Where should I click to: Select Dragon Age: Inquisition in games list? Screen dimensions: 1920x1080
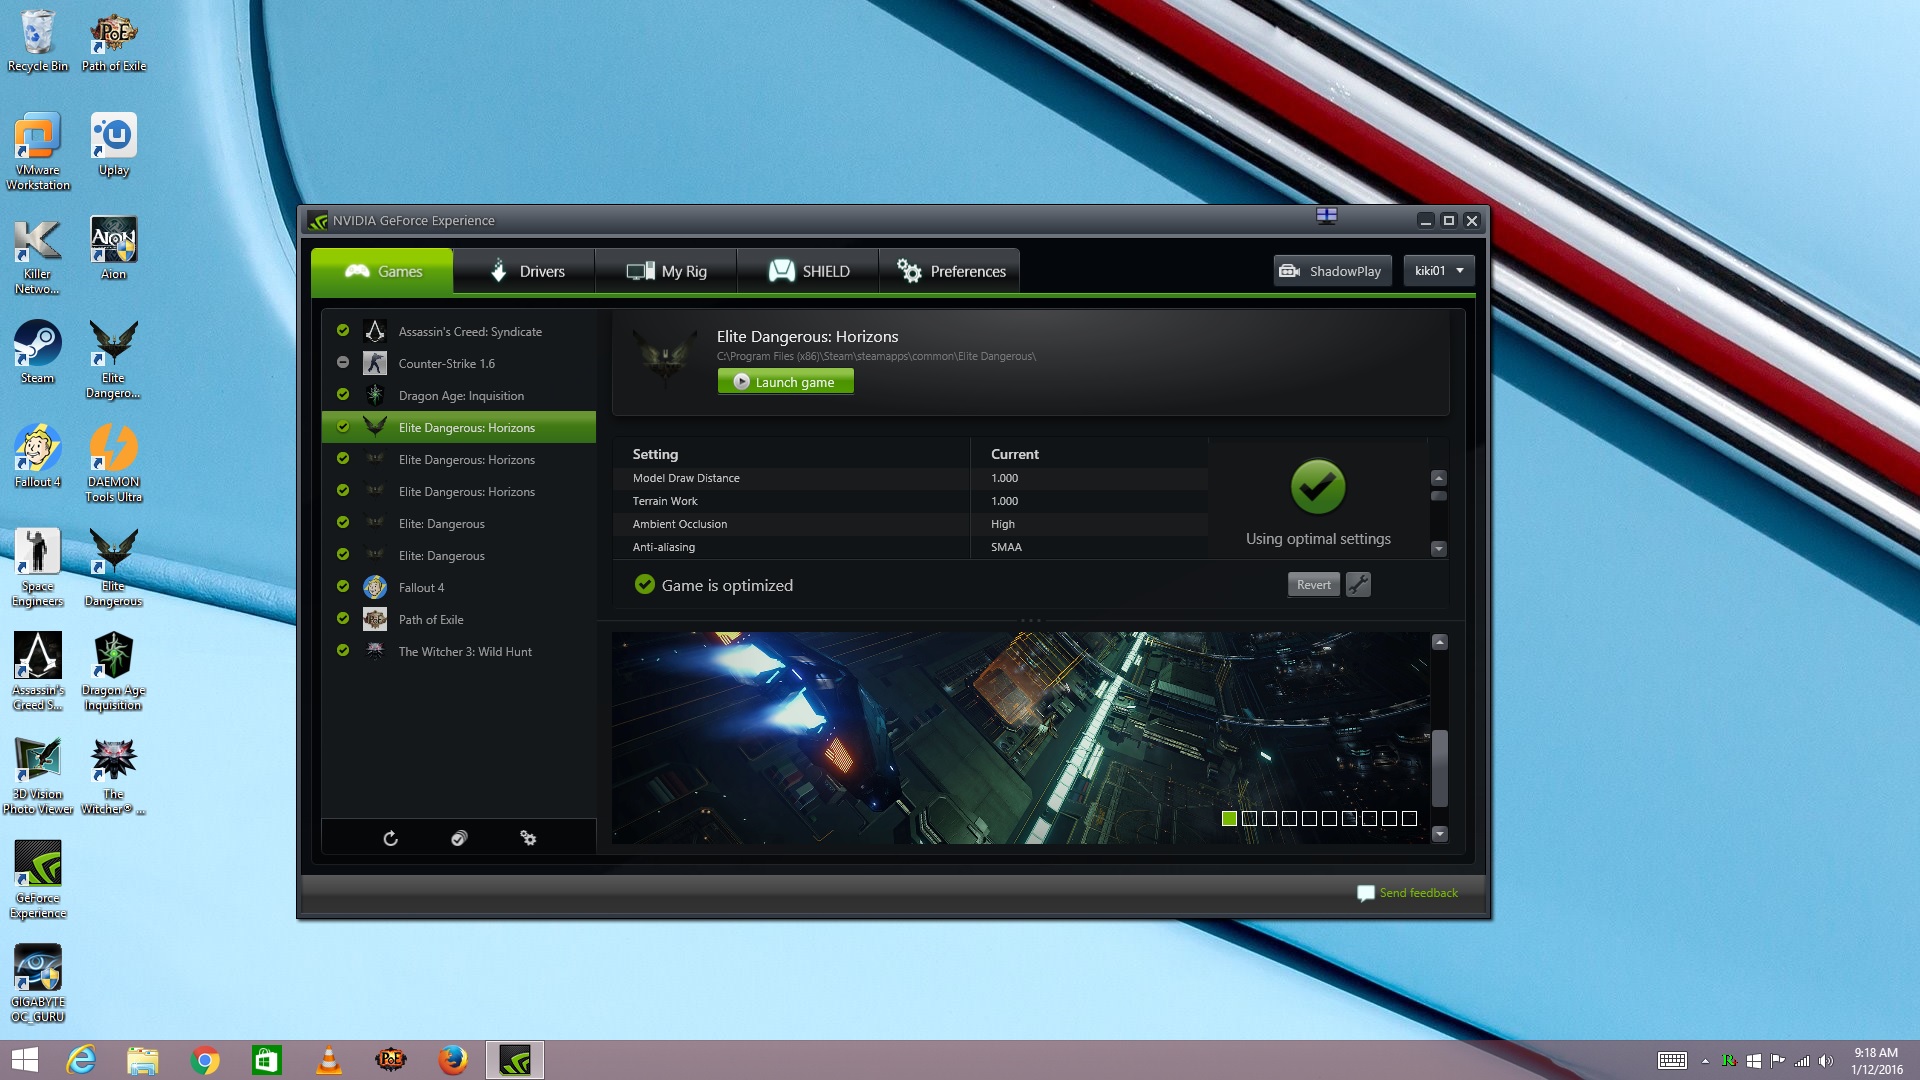pyautogui.click(x=459, y=395)
